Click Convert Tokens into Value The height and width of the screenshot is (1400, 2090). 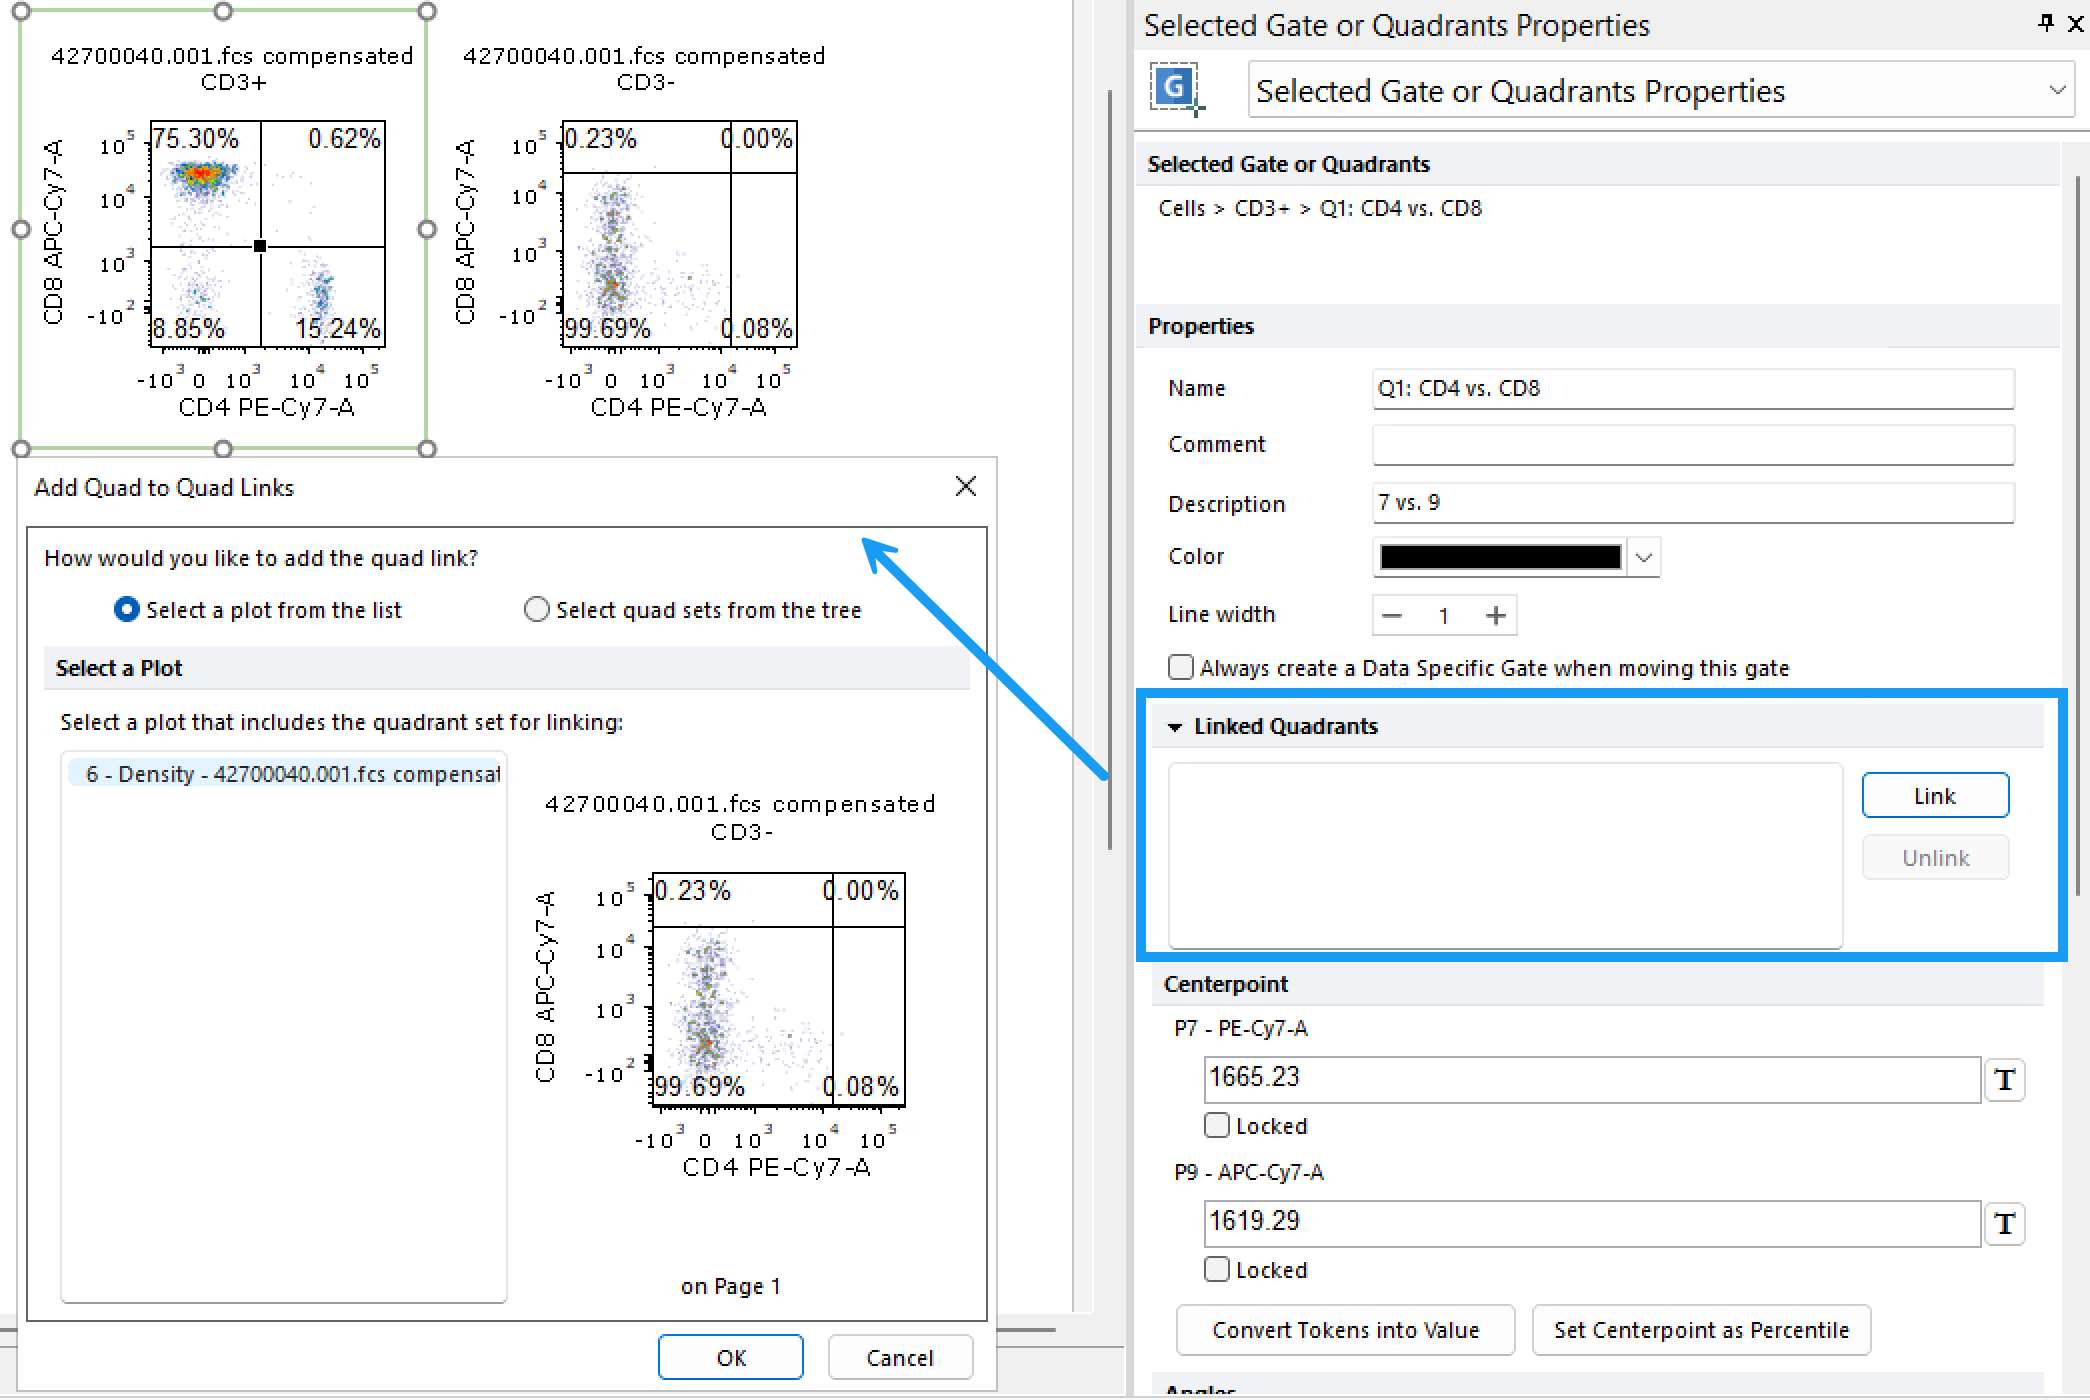[x=1345, y=1330]
